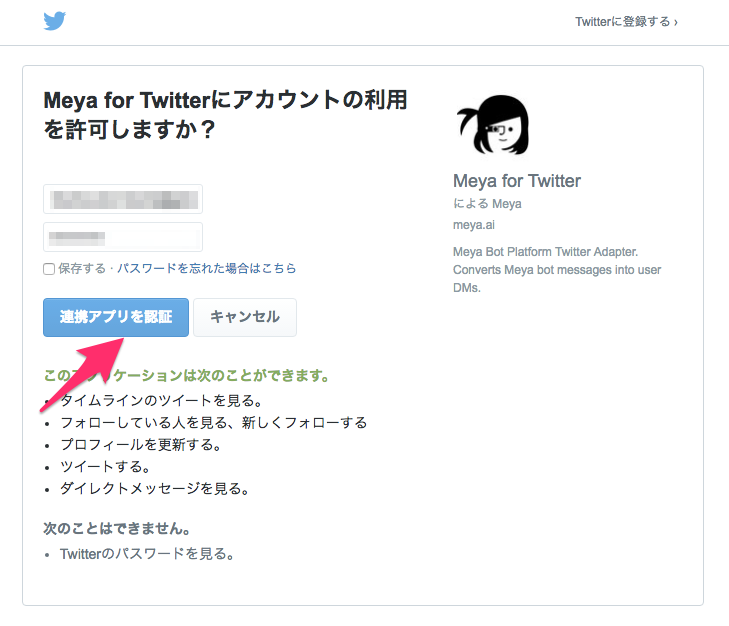The height and width of the screenshot is (626, 729).
Task: Click the blurred username input field
Action: click(123, 199)
